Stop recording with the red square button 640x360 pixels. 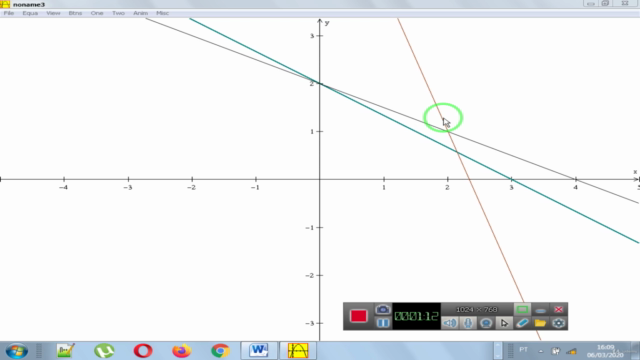358,316
